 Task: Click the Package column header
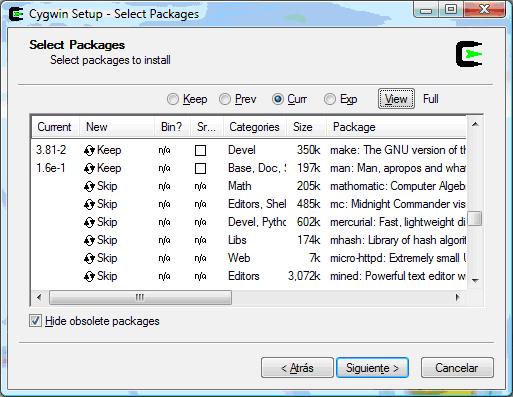coord(396,127)
